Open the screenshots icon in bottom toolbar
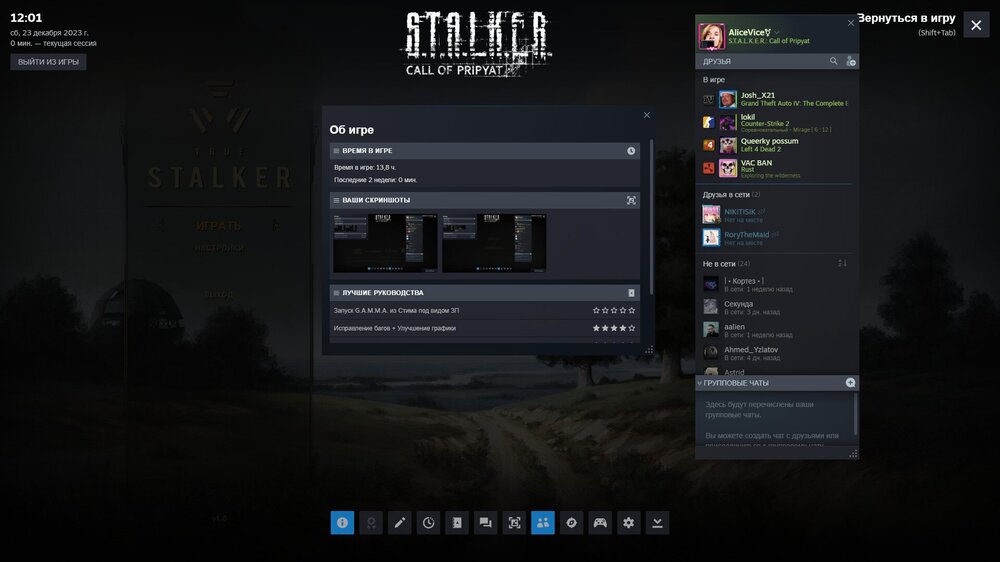 514,522
